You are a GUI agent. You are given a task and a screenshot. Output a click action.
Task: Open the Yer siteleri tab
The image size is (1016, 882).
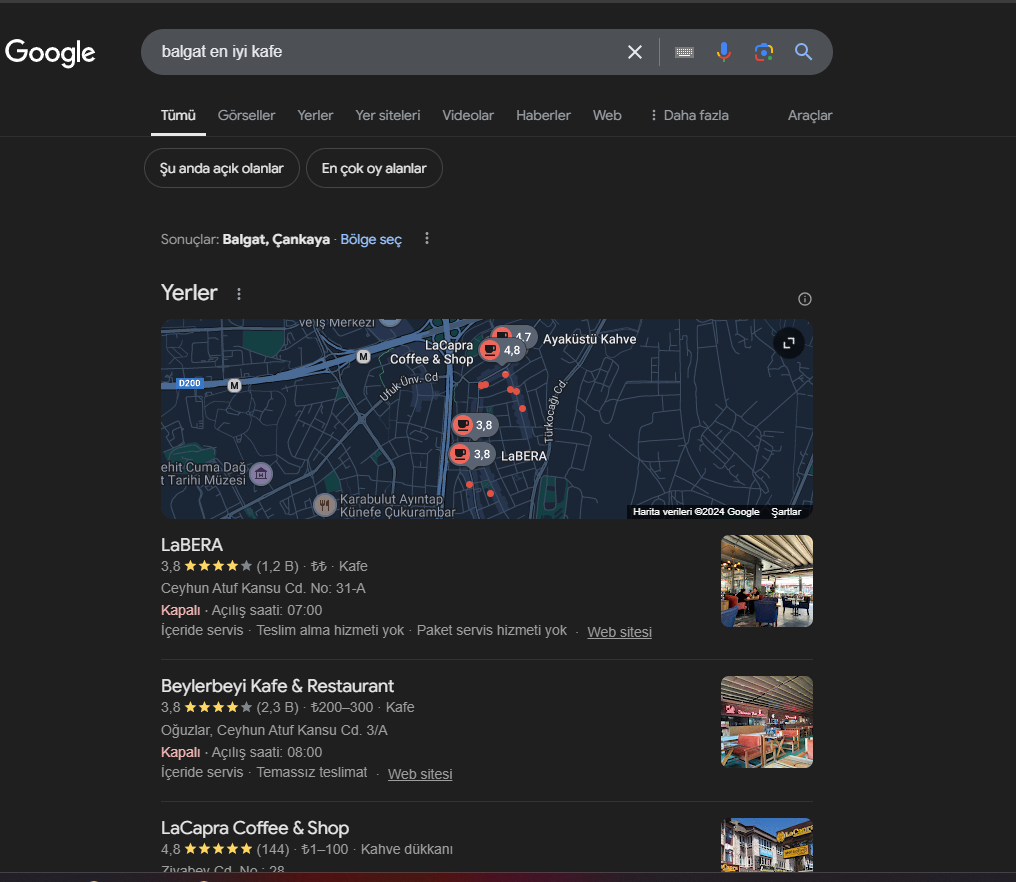click(387, 115)
